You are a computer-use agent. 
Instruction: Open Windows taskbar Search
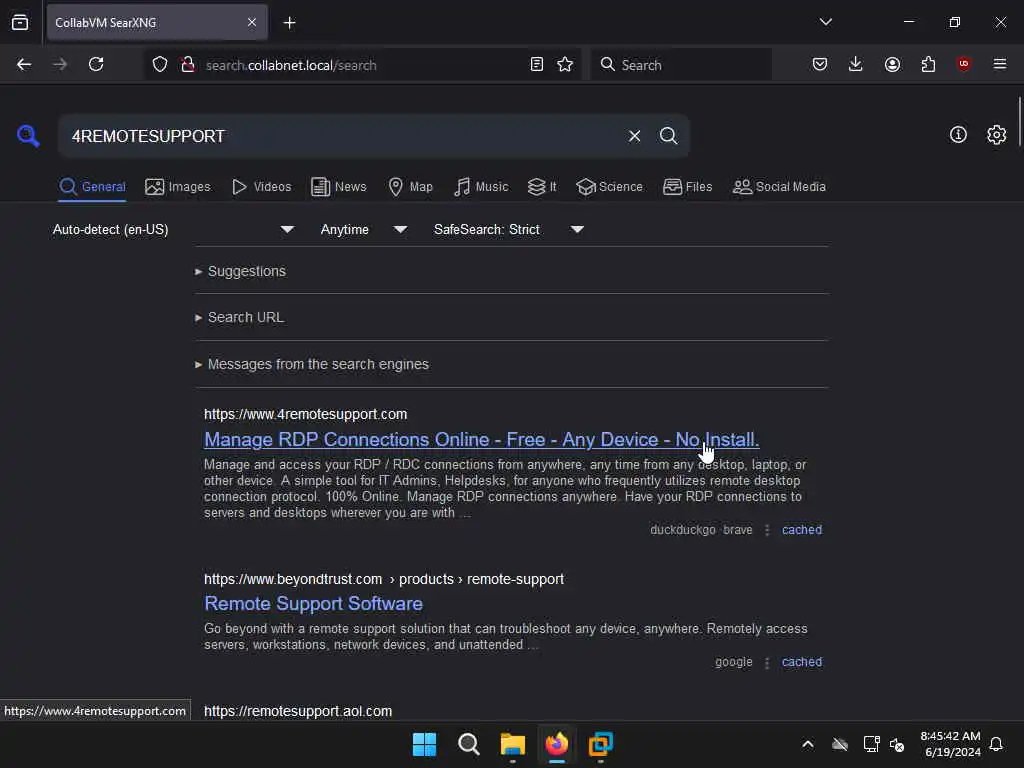468,744
